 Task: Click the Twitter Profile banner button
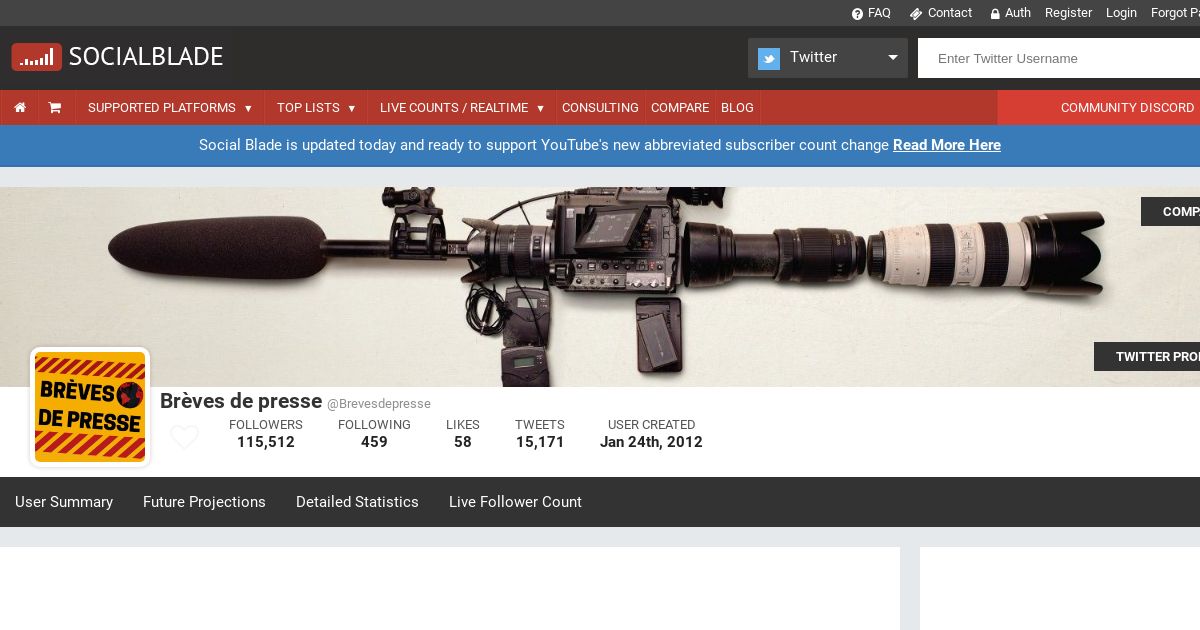click(x=1147, y=357)
